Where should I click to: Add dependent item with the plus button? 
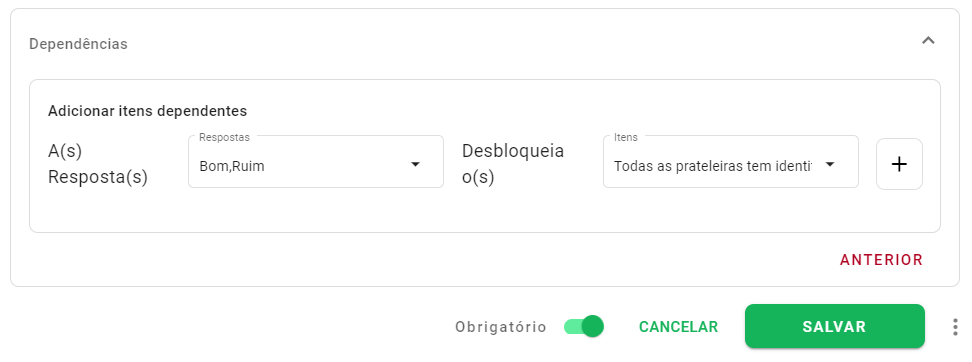coord(899,164)
